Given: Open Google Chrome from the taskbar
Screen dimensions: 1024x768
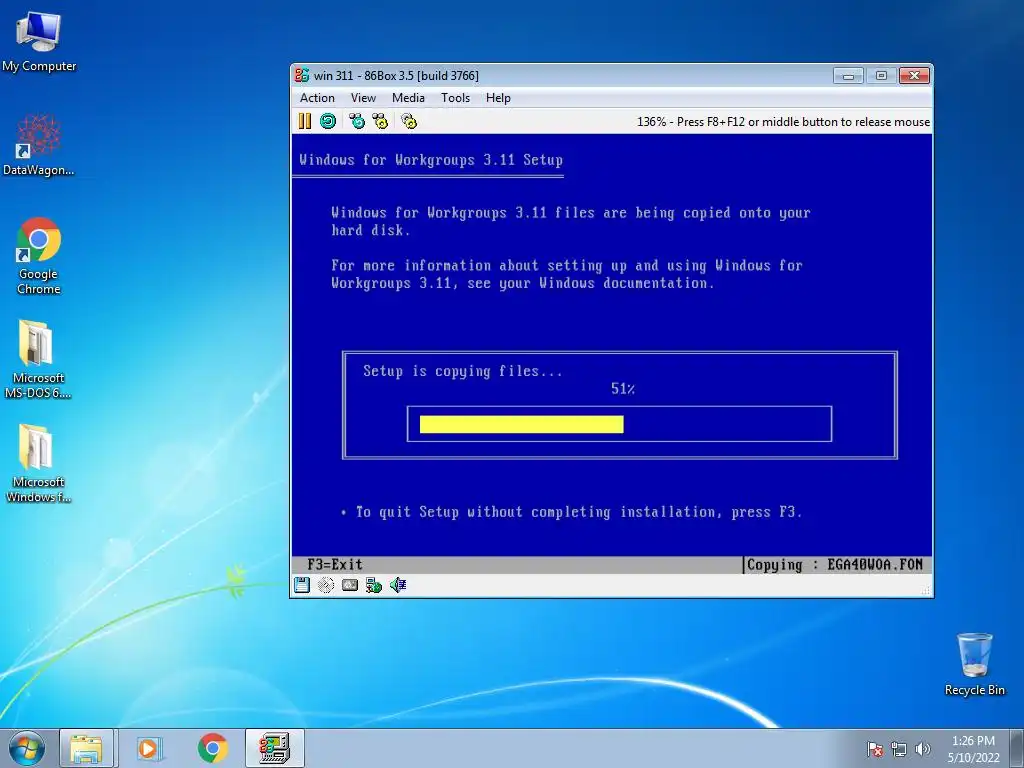Looking at the screenshot, I should [x=212, y=748].
